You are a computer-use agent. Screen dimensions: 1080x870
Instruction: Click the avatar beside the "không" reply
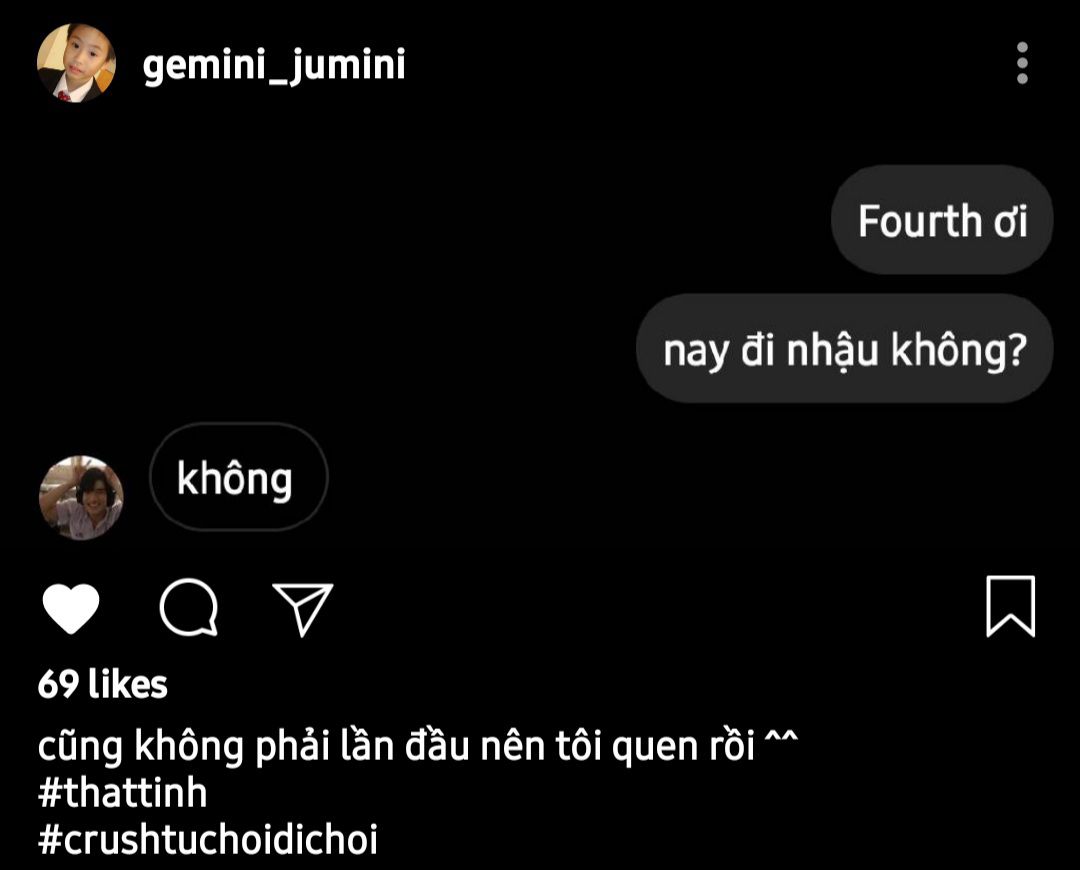(x=81, y=497)
